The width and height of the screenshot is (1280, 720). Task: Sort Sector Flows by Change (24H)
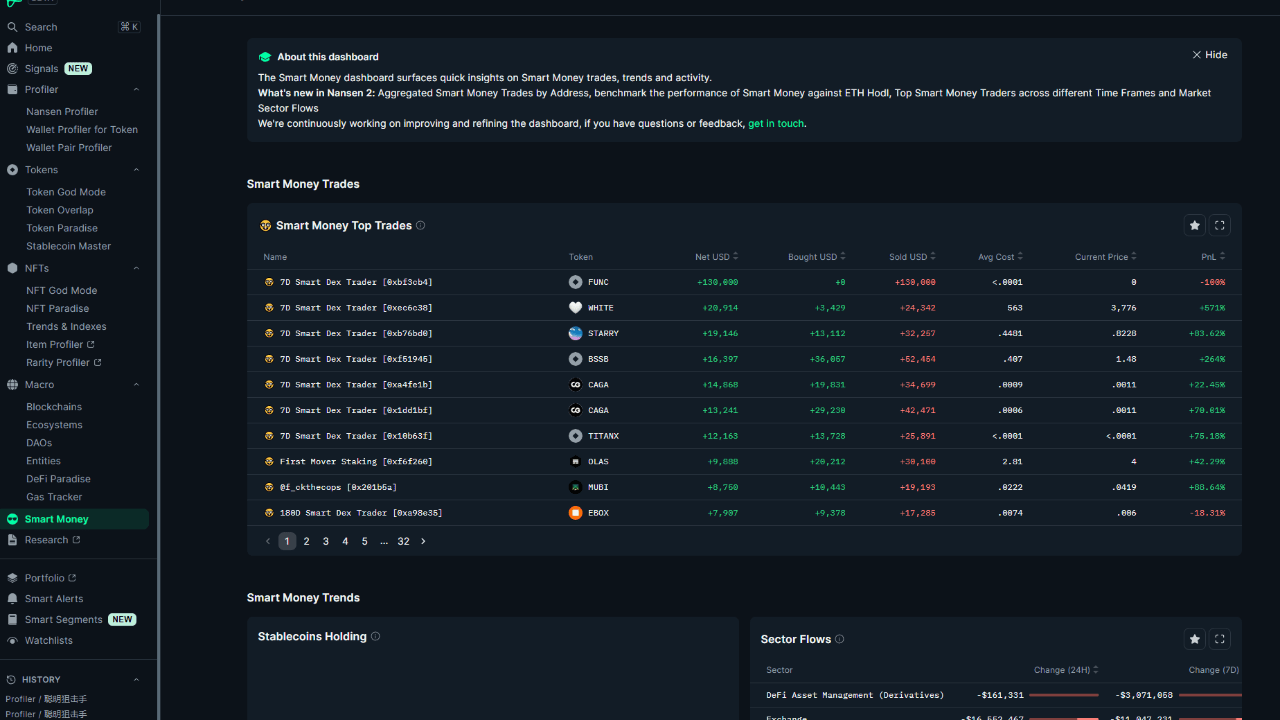[1066, 670]
